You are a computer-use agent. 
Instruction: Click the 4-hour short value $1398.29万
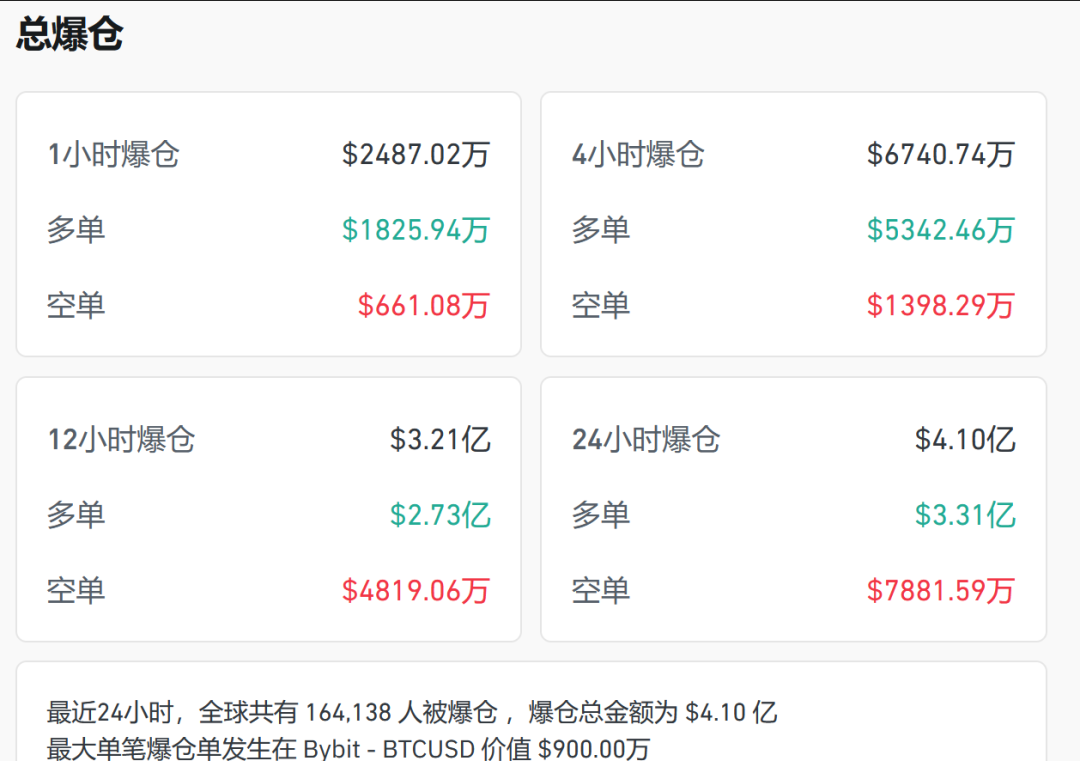click(940, 305)
